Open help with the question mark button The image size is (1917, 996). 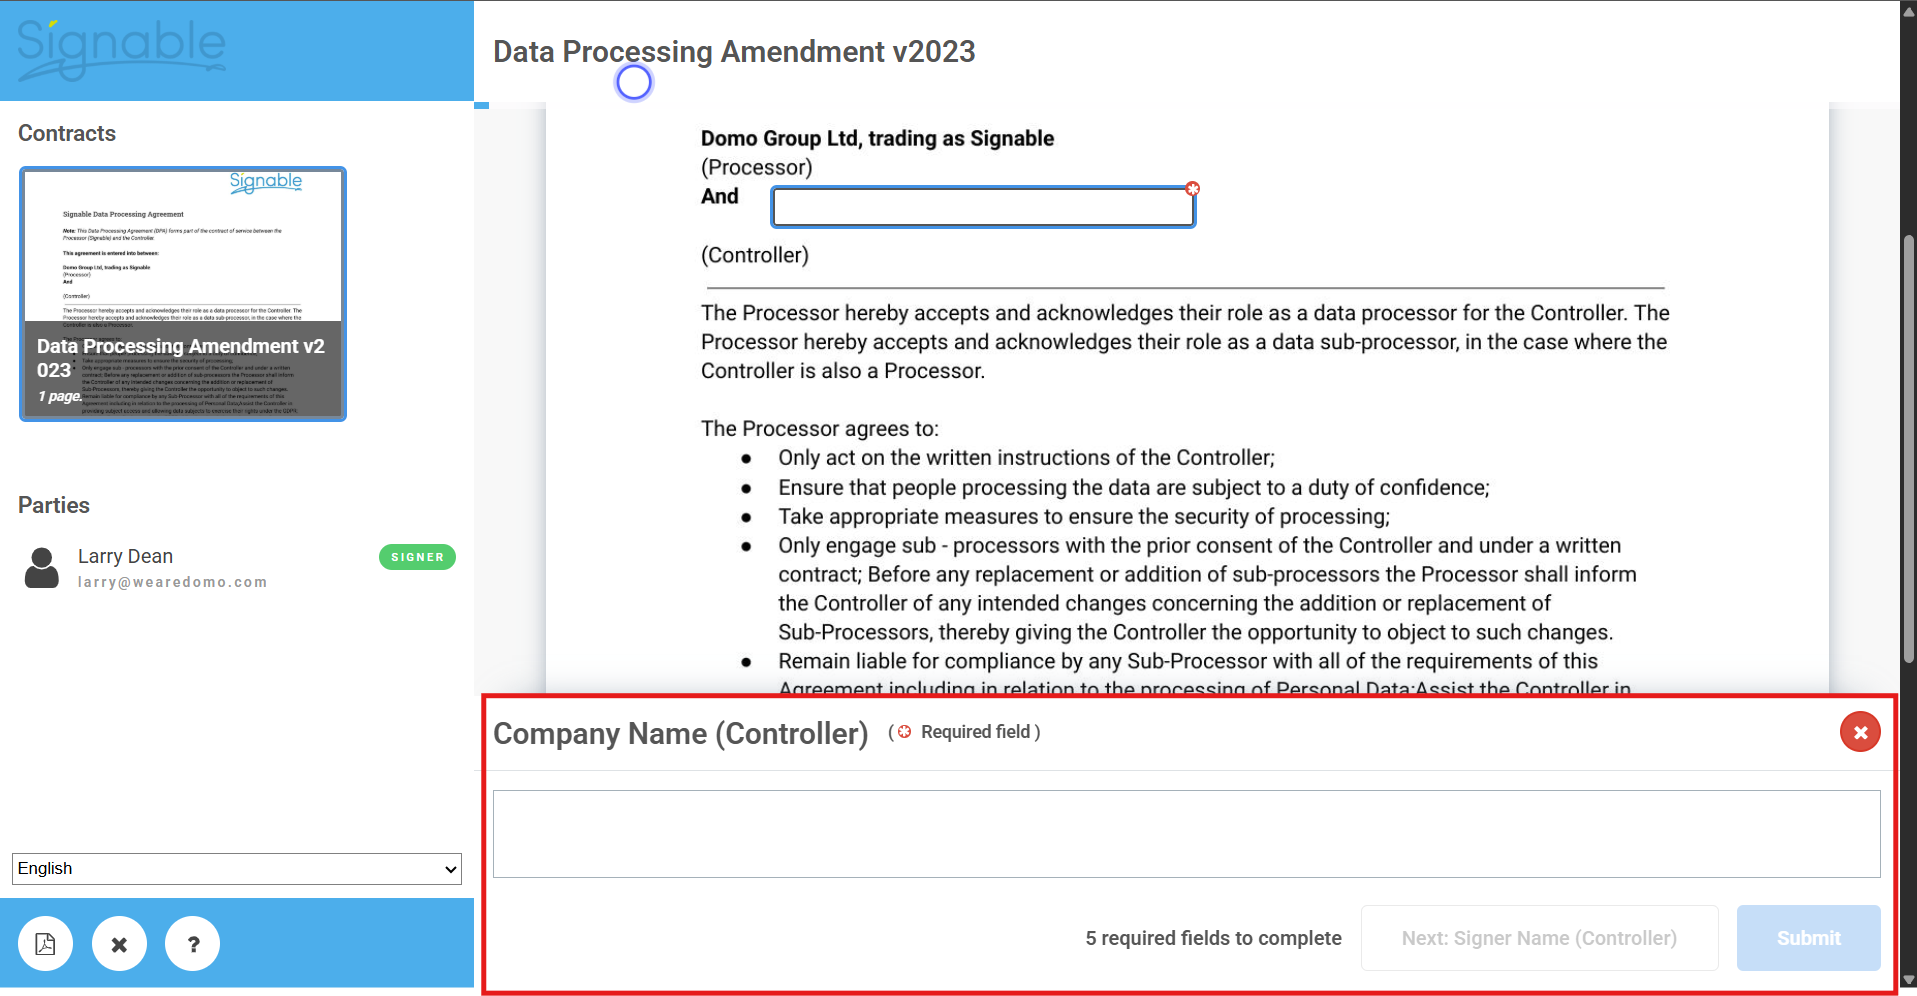pyautogui.click(x=193, y=943)
